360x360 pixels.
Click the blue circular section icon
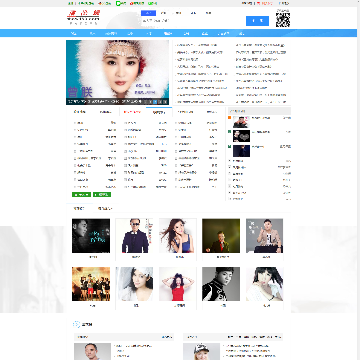pyautogui.click(x=77, y=324)
